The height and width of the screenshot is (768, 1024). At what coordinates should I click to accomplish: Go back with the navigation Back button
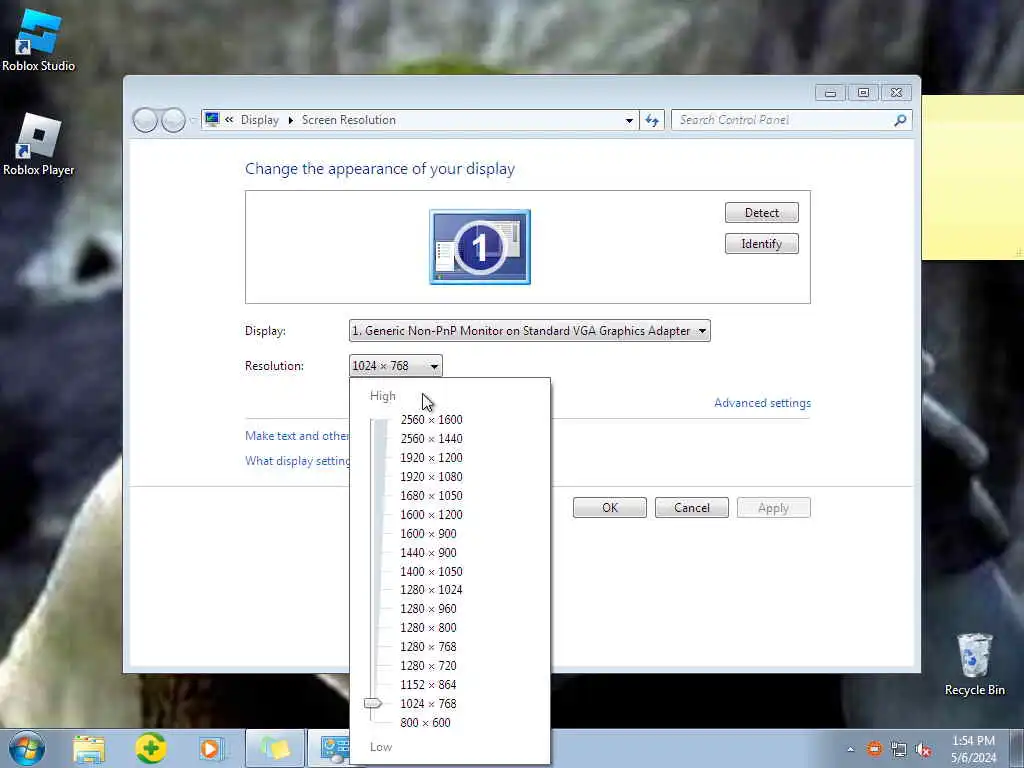tap(145, 120)
